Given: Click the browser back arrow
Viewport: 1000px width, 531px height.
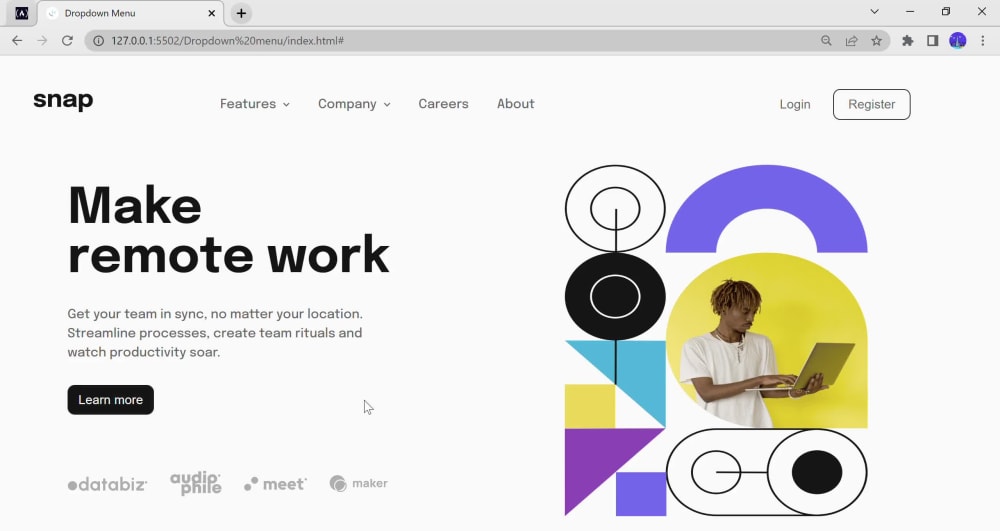Looking at the screenshot, I should (17, 41).
